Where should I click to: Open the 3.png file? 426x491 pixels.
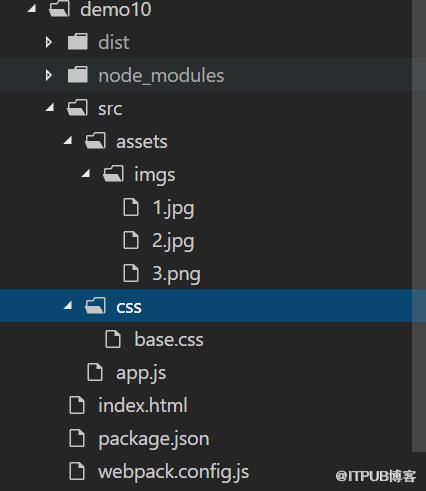point(177,274)
